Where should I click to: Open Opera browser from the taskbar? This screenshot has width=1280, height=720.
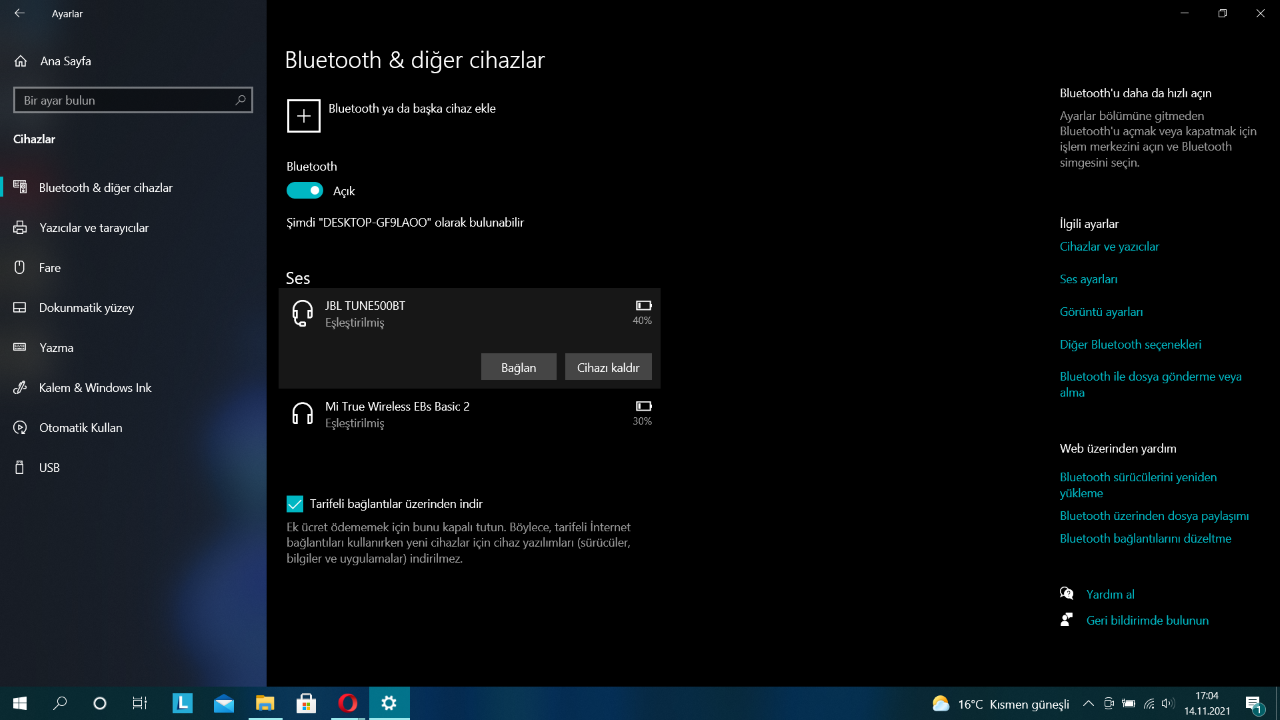coord(347,703)
